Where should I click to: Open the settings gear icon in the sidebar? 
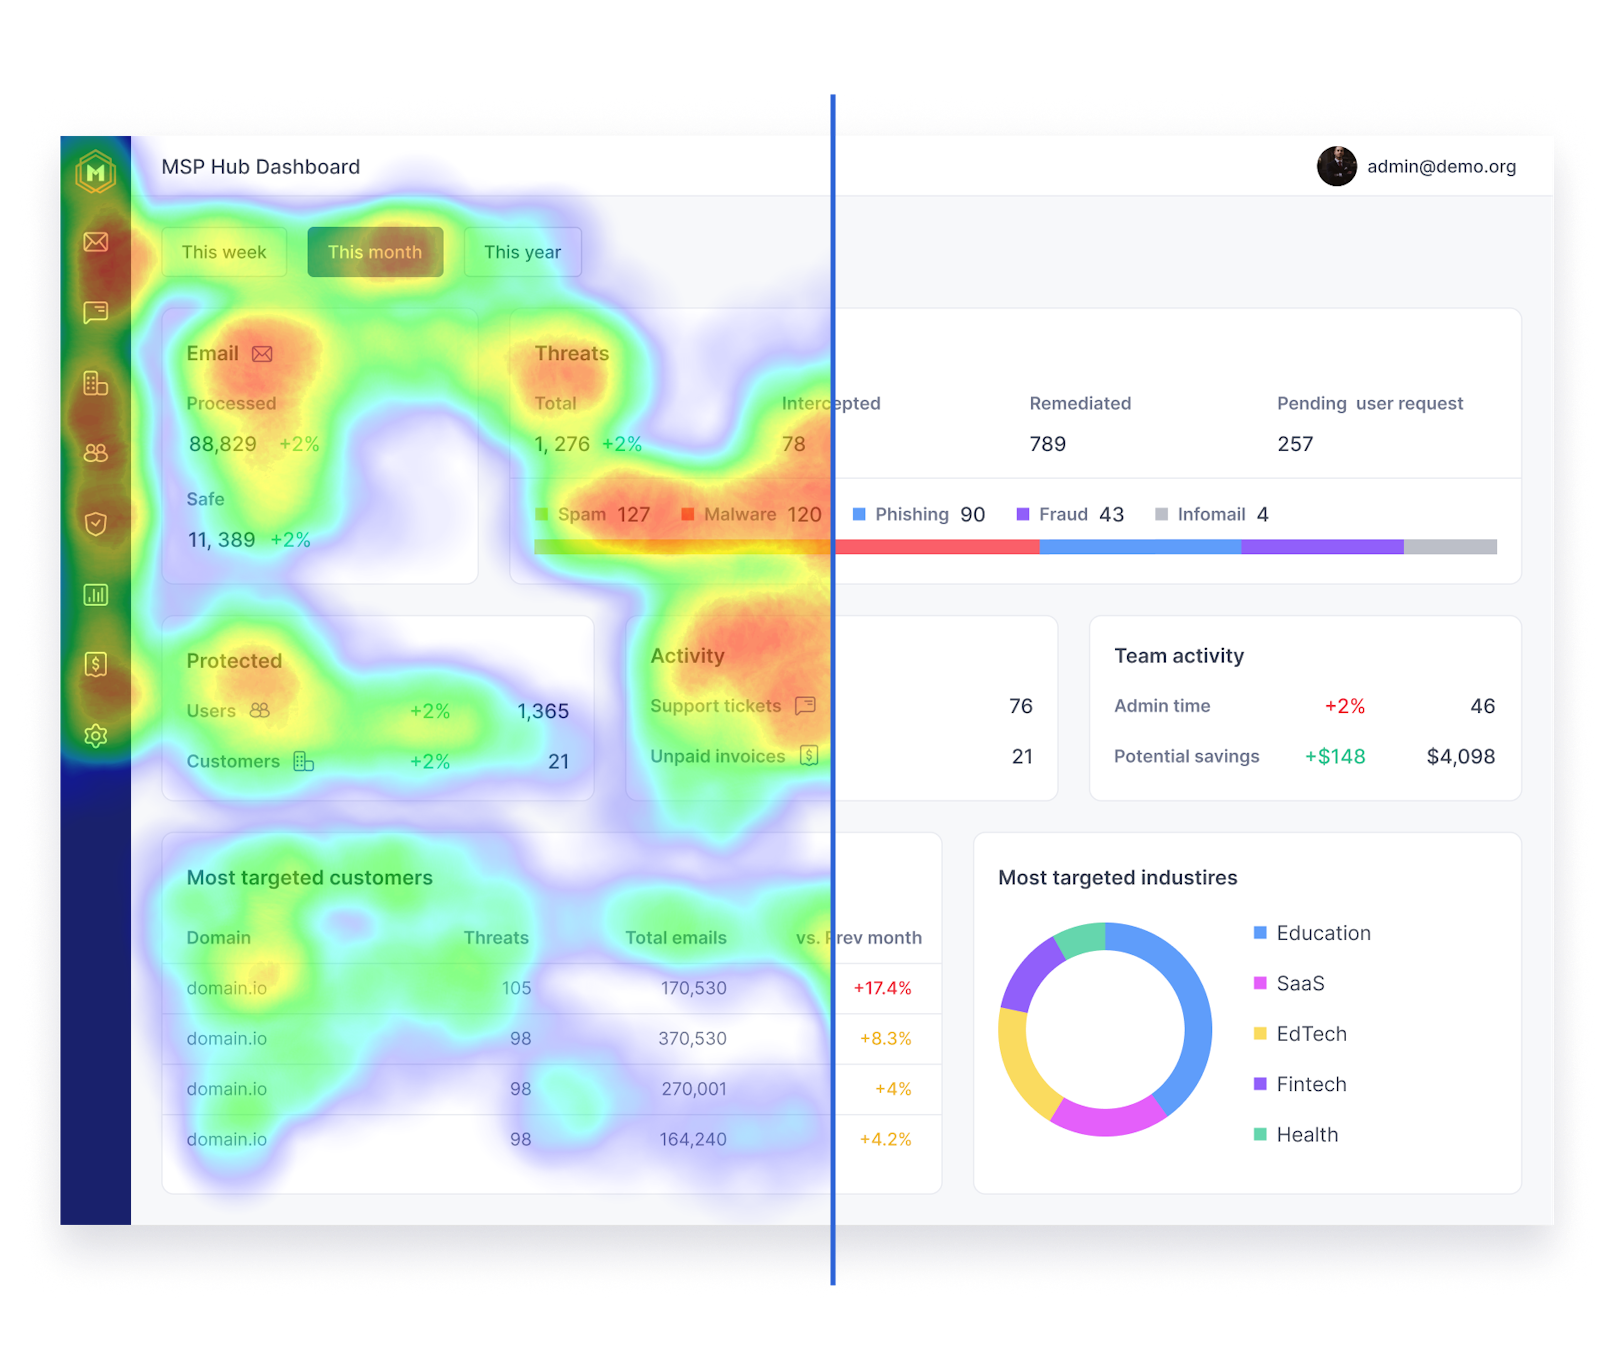tap(96, 735)
